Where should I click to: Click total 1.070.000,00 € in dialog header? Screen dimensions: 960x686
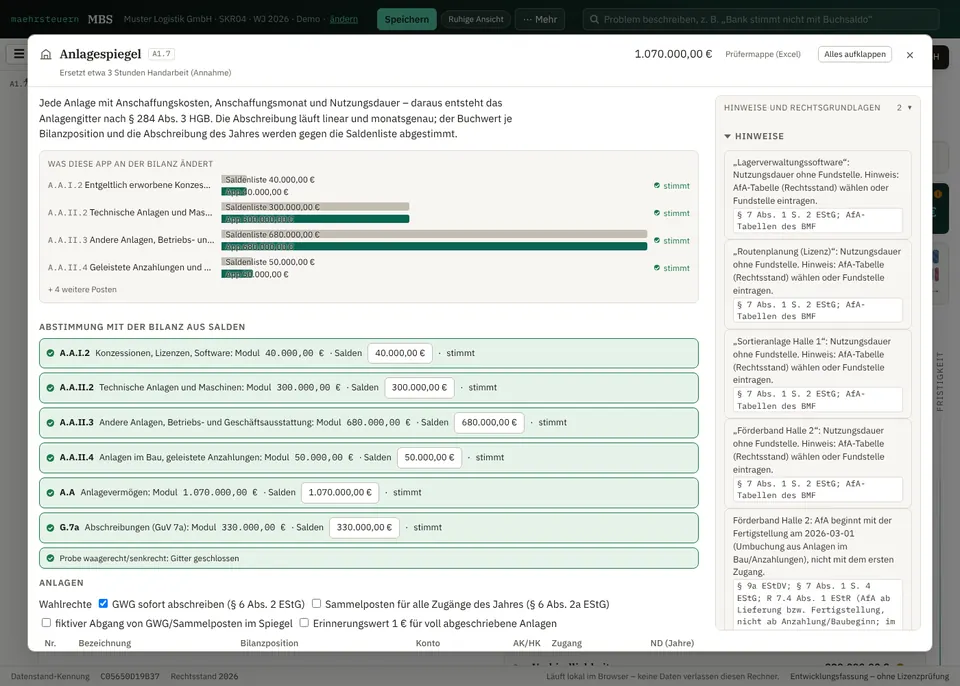[673, 54]
